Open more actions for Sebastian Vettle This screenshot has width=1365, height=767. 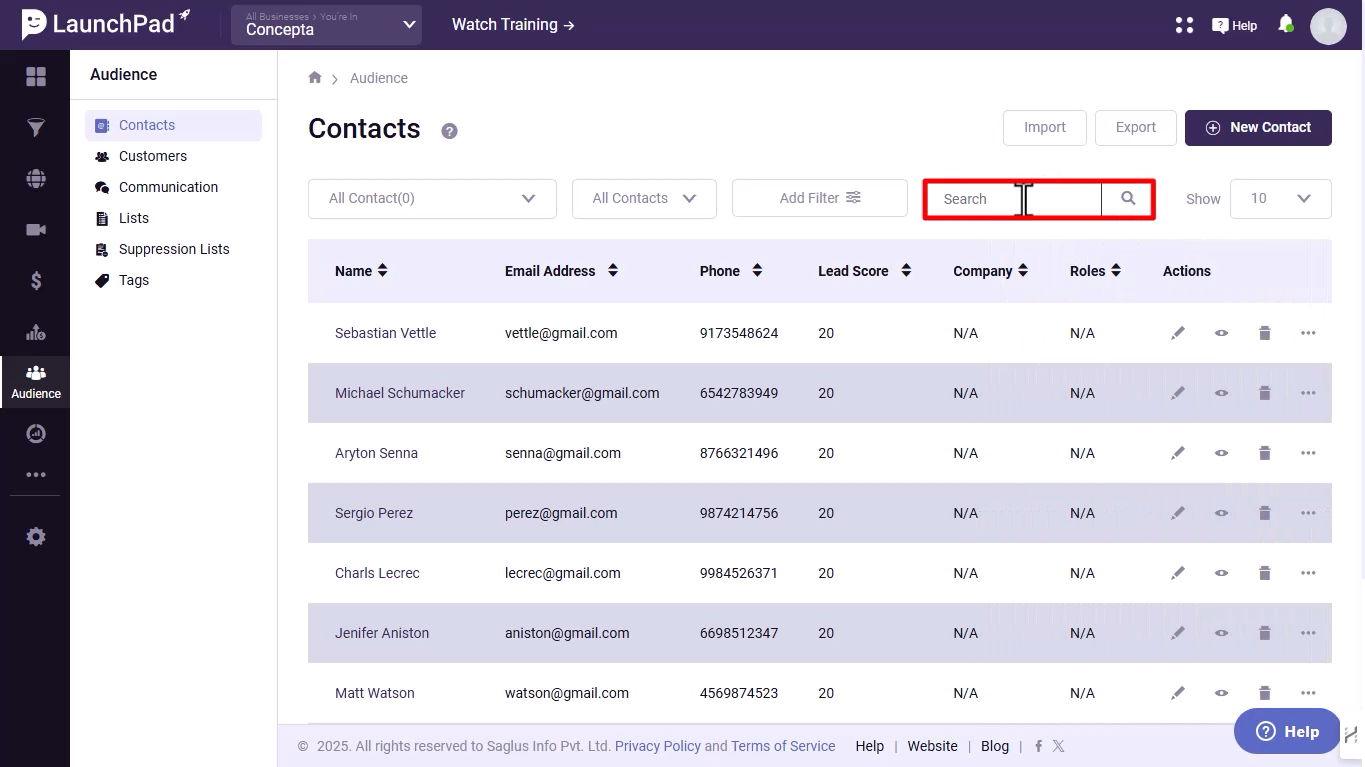(x=1308, y=333)
